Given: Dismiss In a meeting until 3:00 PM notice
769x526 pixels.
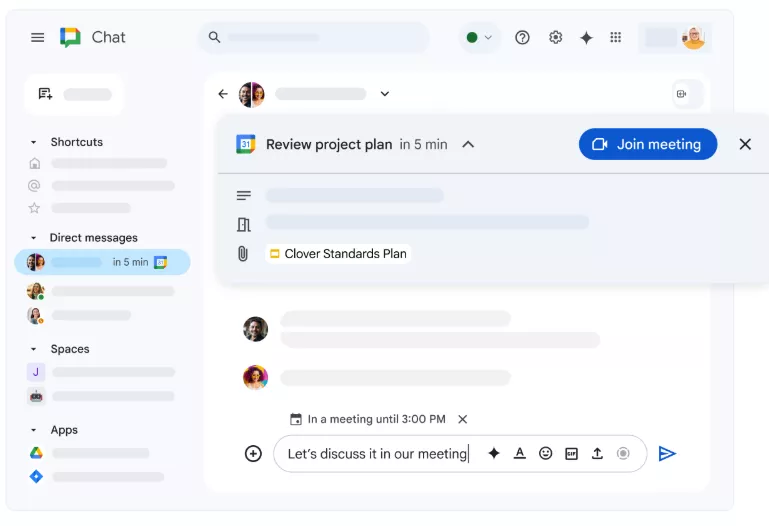Looking at the screenshot, I should (x=462, y=419).
